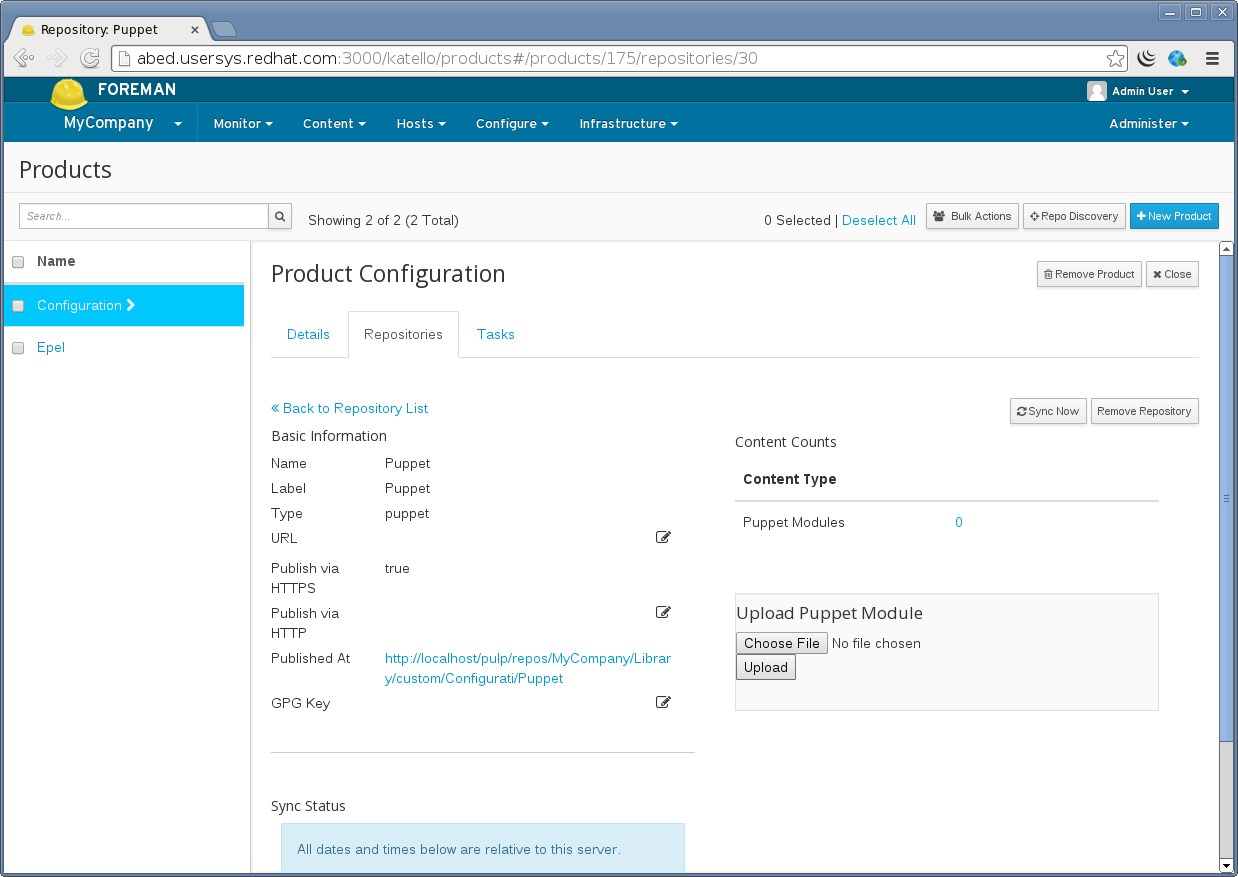
Task: Click the scrollbar down arrow
Action: 1227,864
